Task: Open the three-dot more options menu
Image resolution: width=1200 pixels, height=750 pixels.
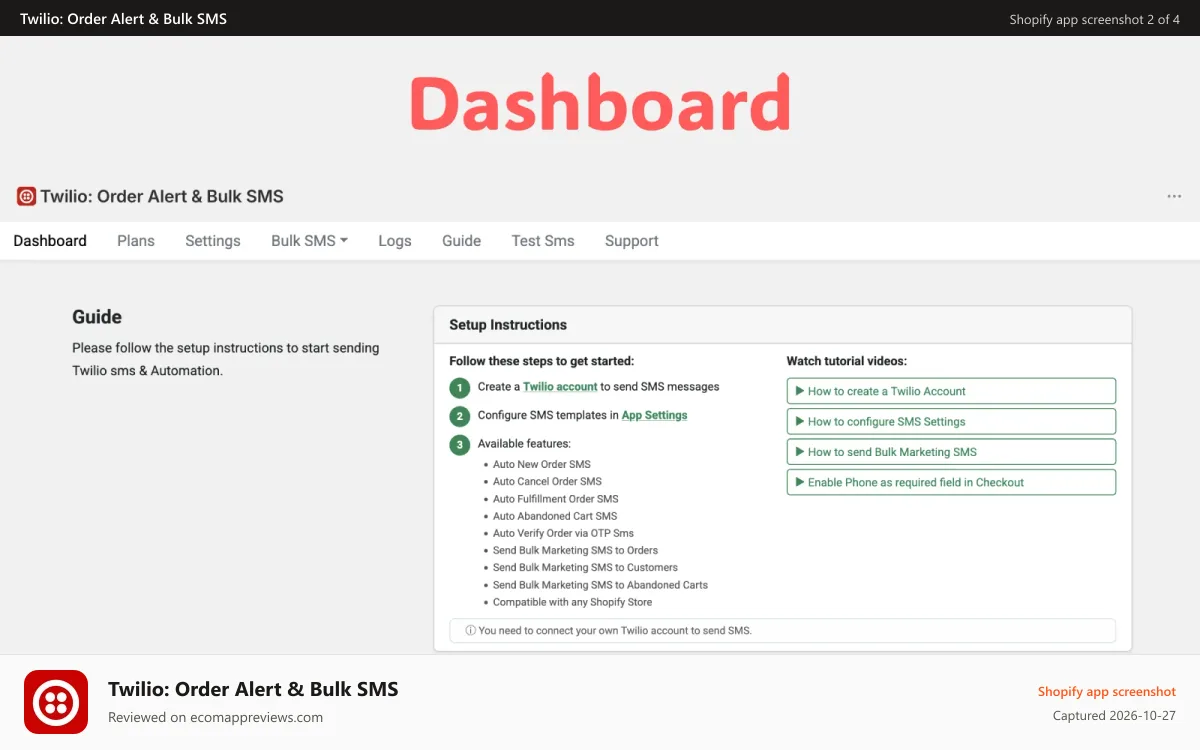Action: pyautogui.click(x=1174, y=196)
